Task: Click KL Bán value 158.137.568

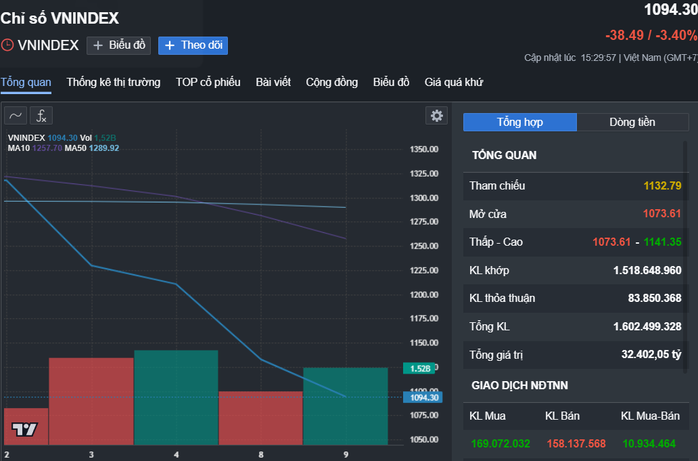Action: 576,444
